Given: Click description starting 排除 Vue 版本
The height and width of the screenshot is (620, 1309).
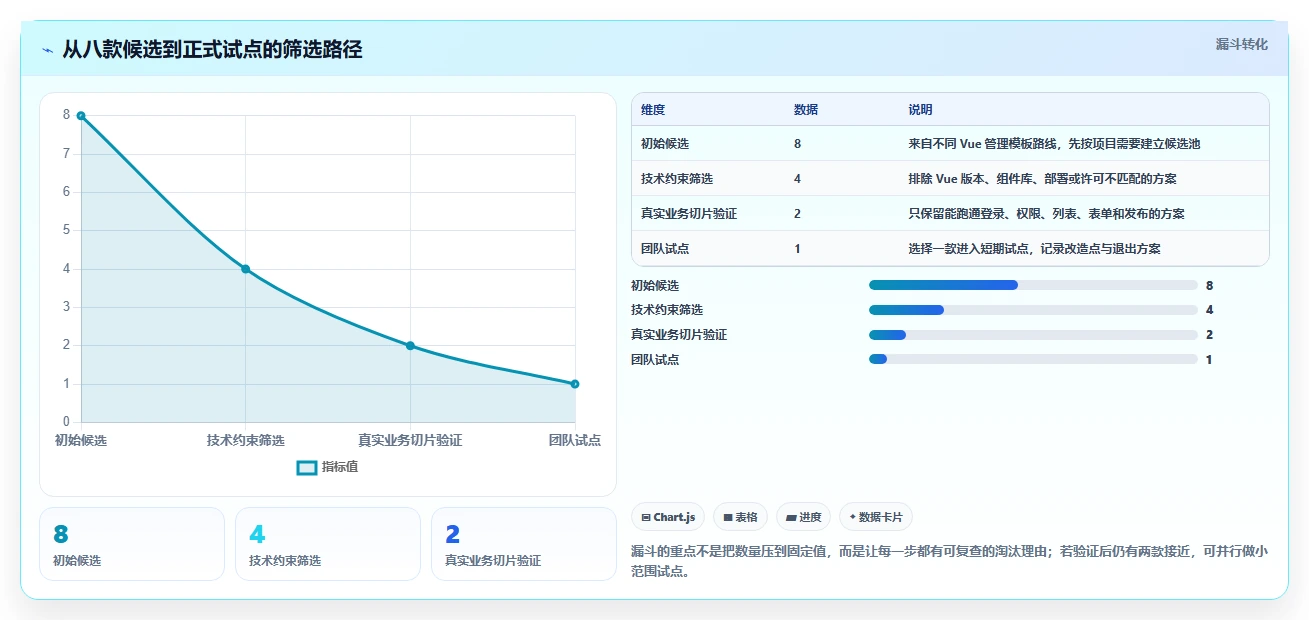Looking at the screenshot, I should (1042, 179).
